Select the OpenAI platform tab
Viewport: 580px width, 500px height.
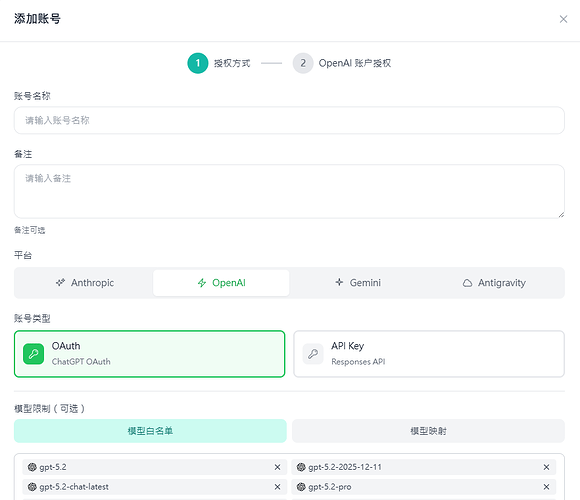pyautogui.click(x=221, y=283)
